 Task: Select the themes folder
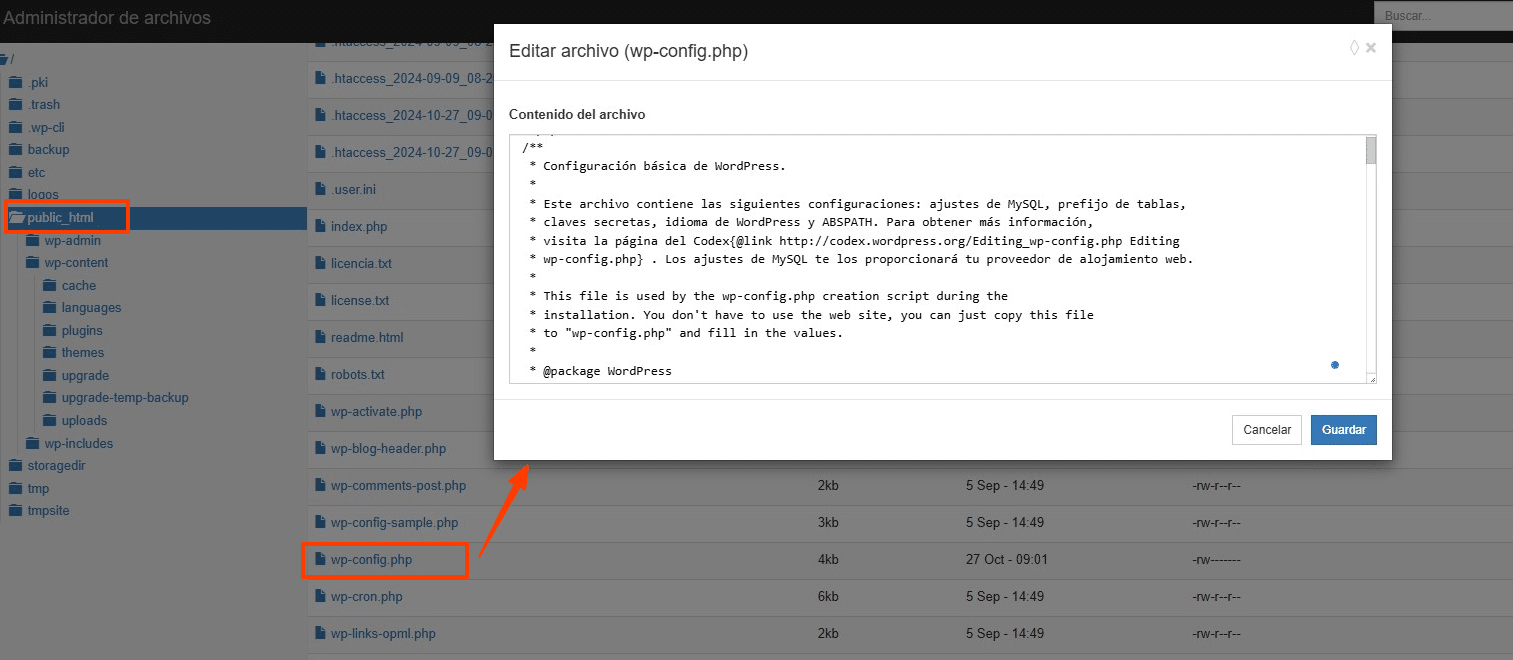tap(82, 353)
